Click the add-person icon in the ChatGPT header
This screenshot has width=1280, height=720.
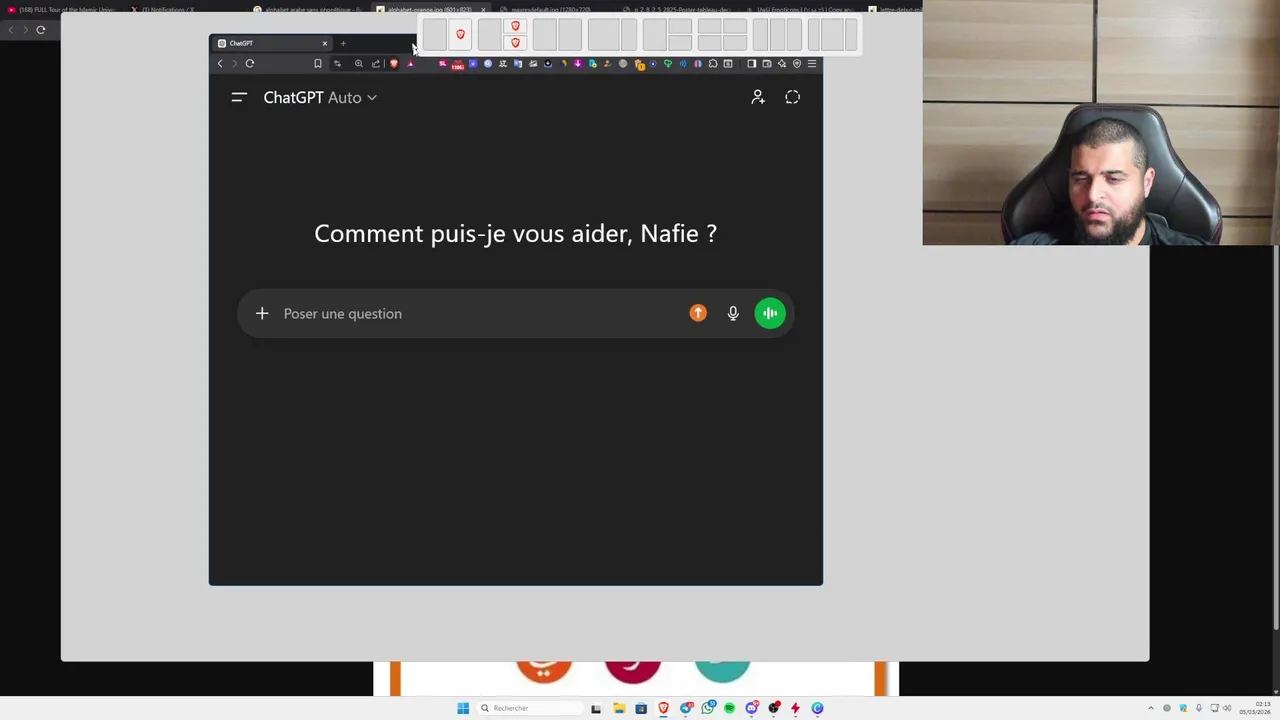click(758, 97)
